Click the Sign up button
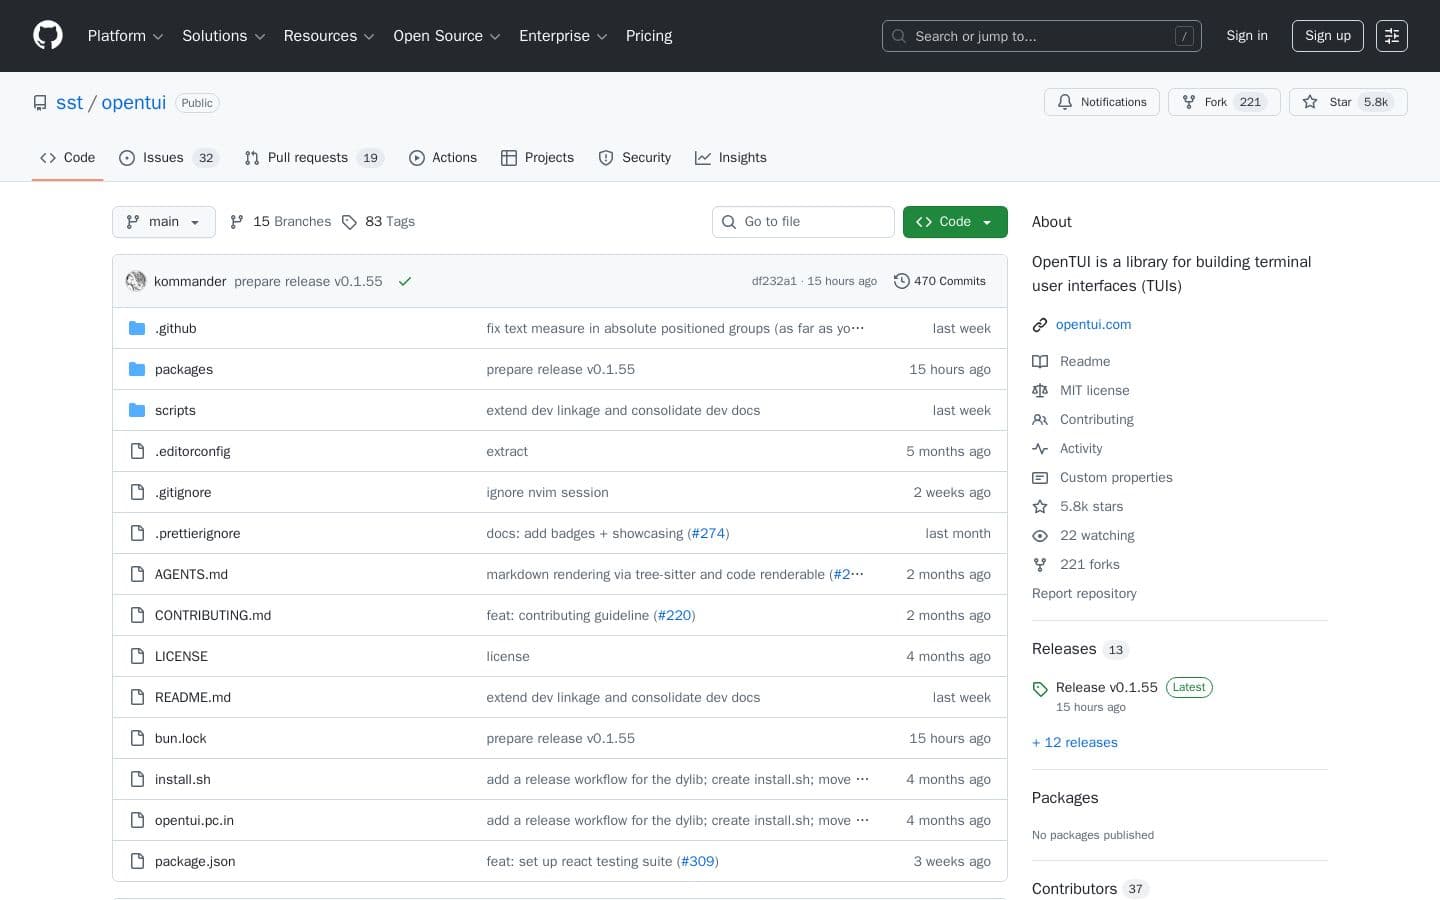Image resolution: width=1440 pixels, height=900 pixels. (x=1327, y=36)
